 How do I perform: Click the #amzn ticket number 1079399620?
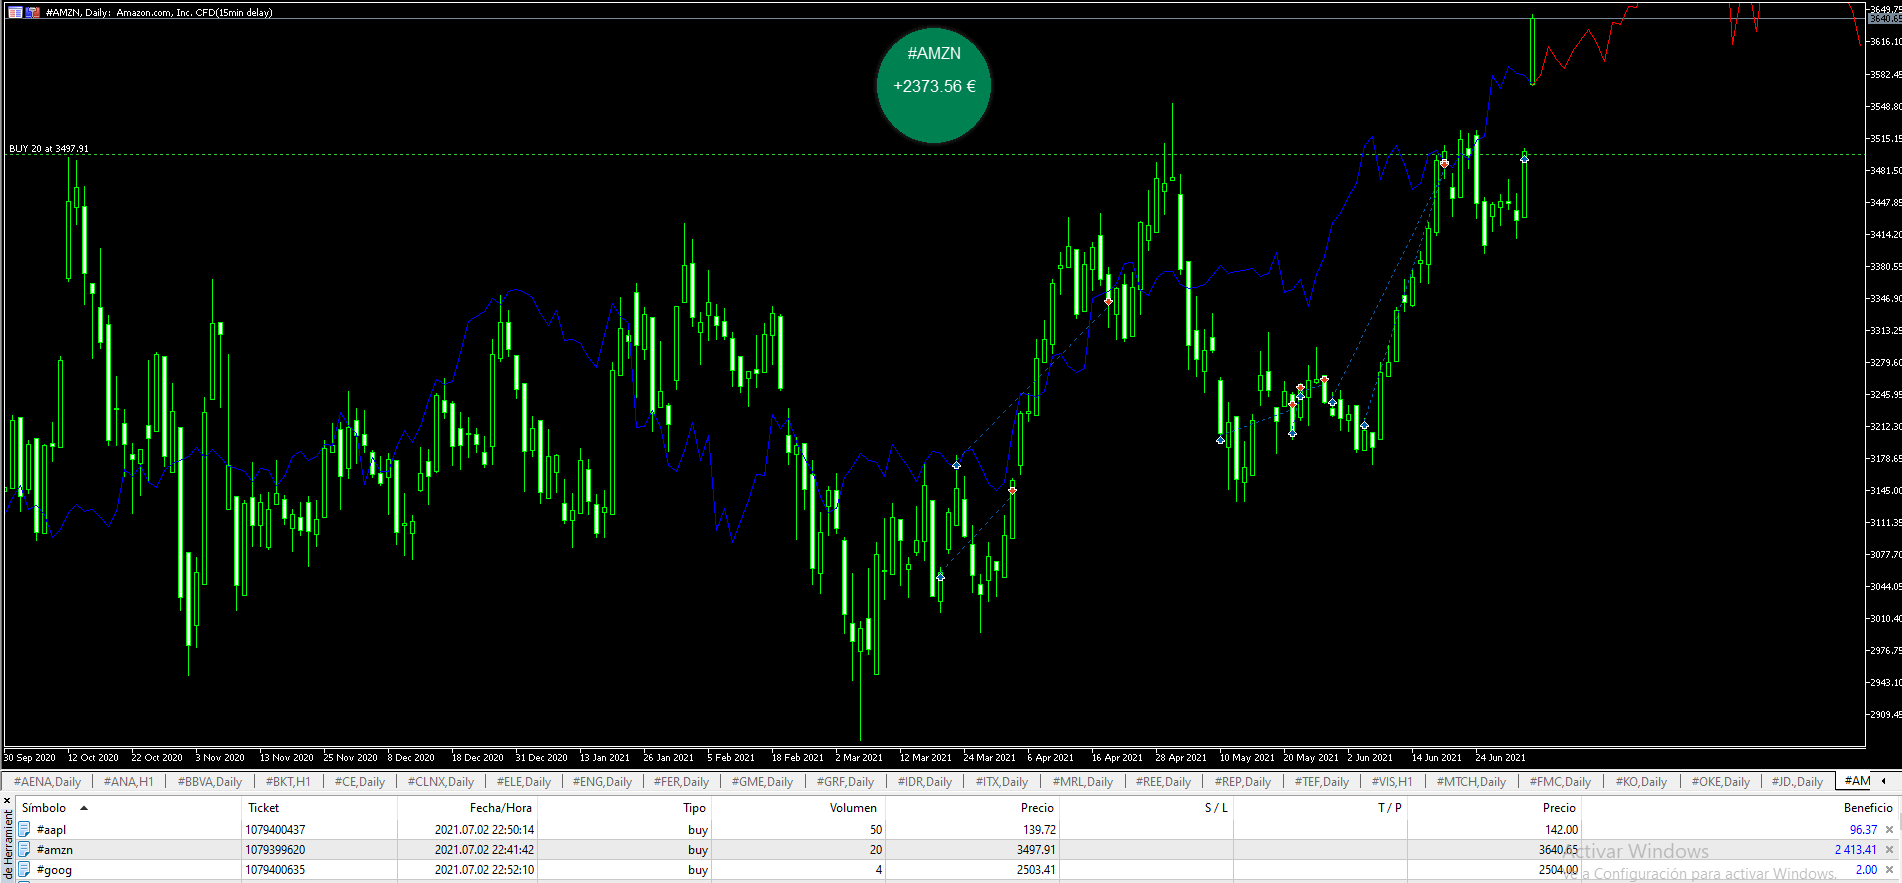click(x=275, y=850)
